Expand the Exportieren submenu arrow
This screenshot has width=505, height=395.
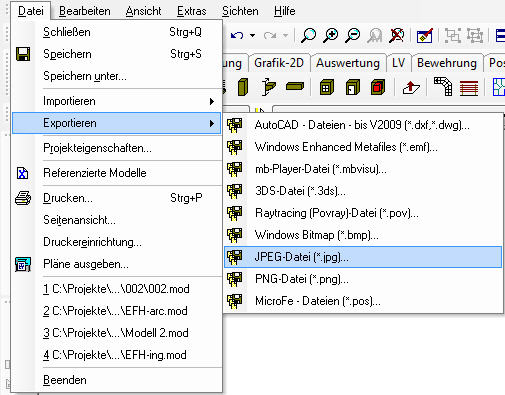[x=212, y=123]
